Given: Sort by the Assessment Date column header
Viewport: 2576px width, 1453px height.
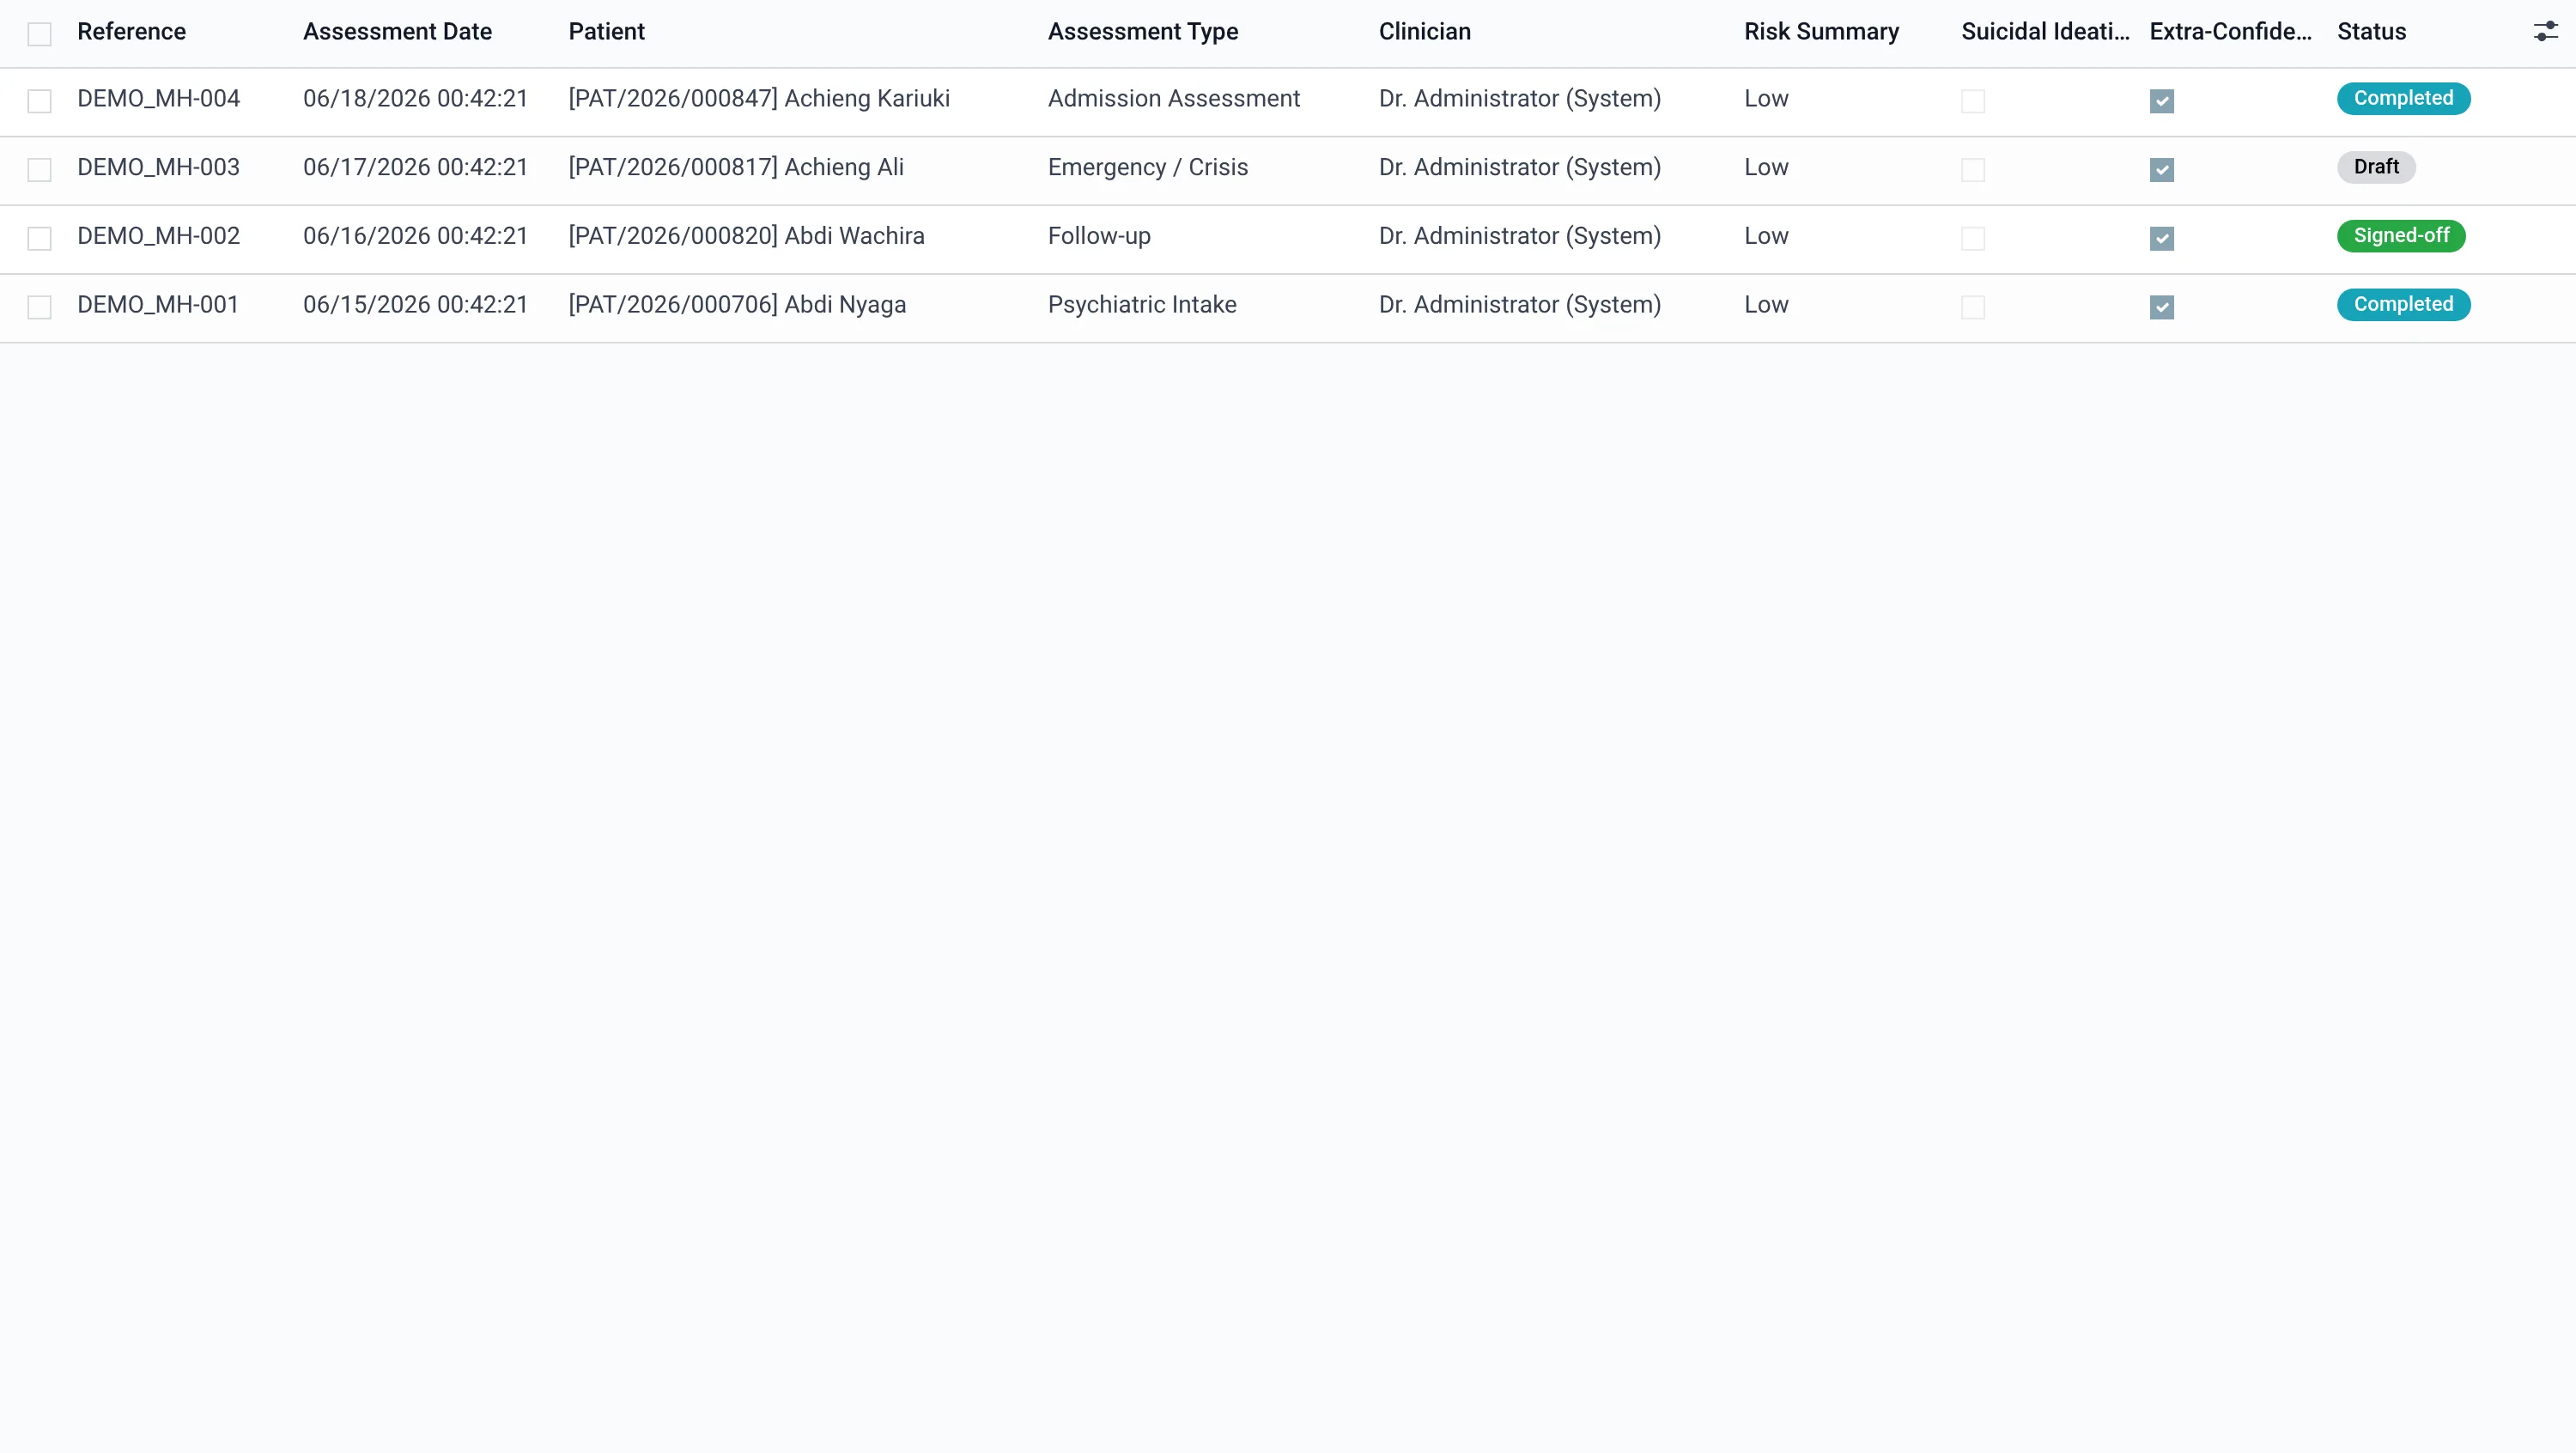Looking at the screenshot, I should 397,32.
